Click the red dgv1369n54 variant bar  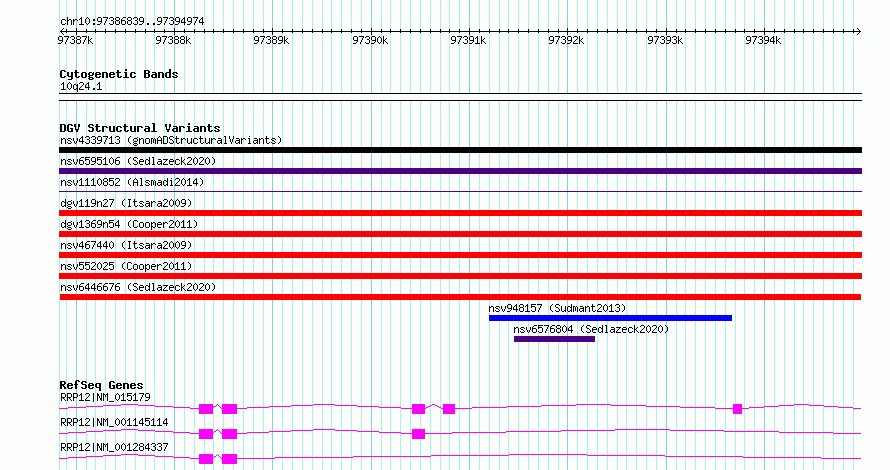(x=460, y=234)
